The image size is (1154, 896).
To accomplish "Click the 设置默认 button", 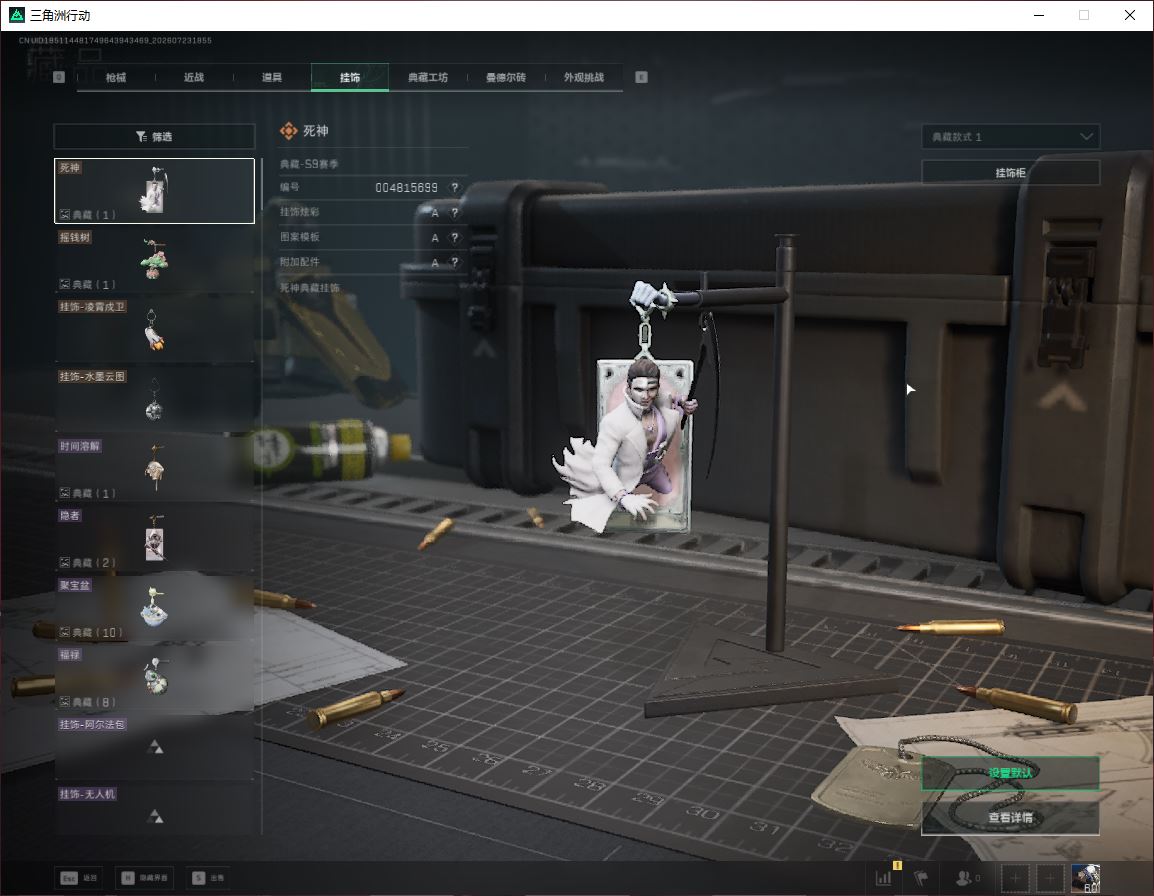I will coord(1010,773).
